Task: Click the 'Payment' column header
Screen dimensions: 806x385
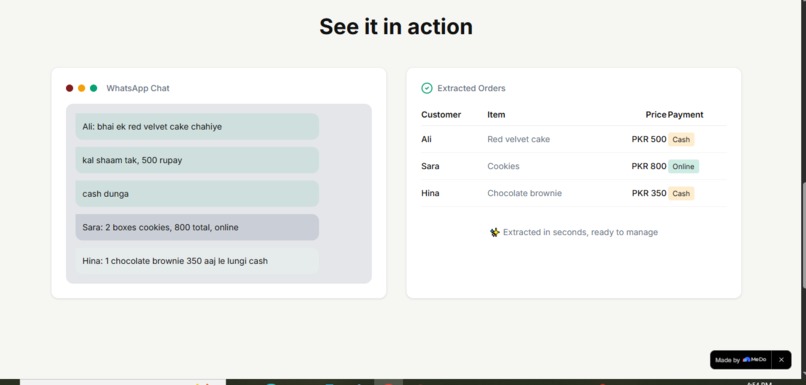Action: (686, 115)
